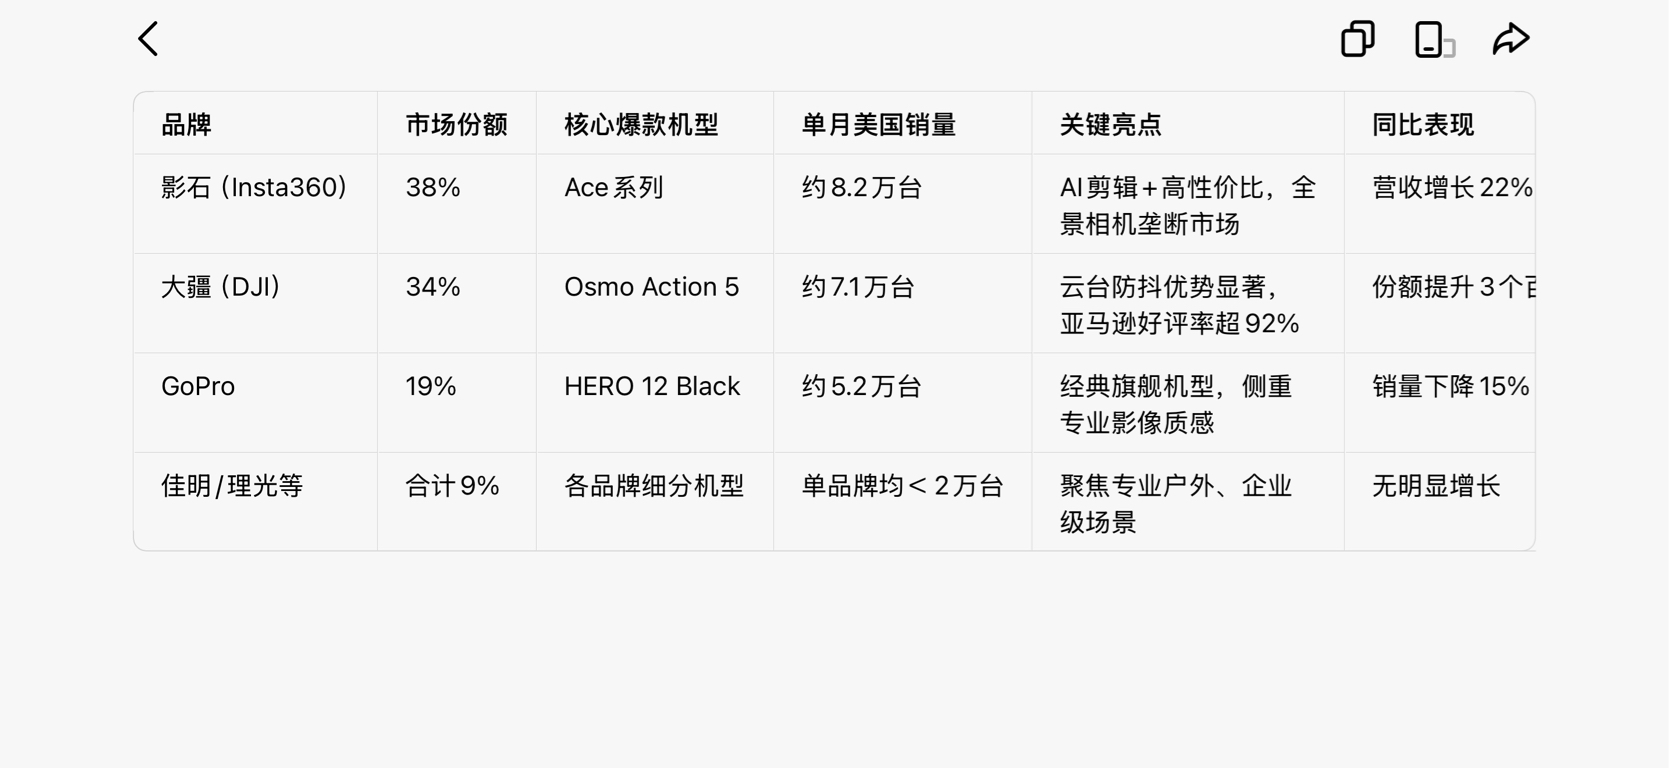Share the table via the share arrow
This screenshot has width=1669, height=768.
click(1510, 40)
